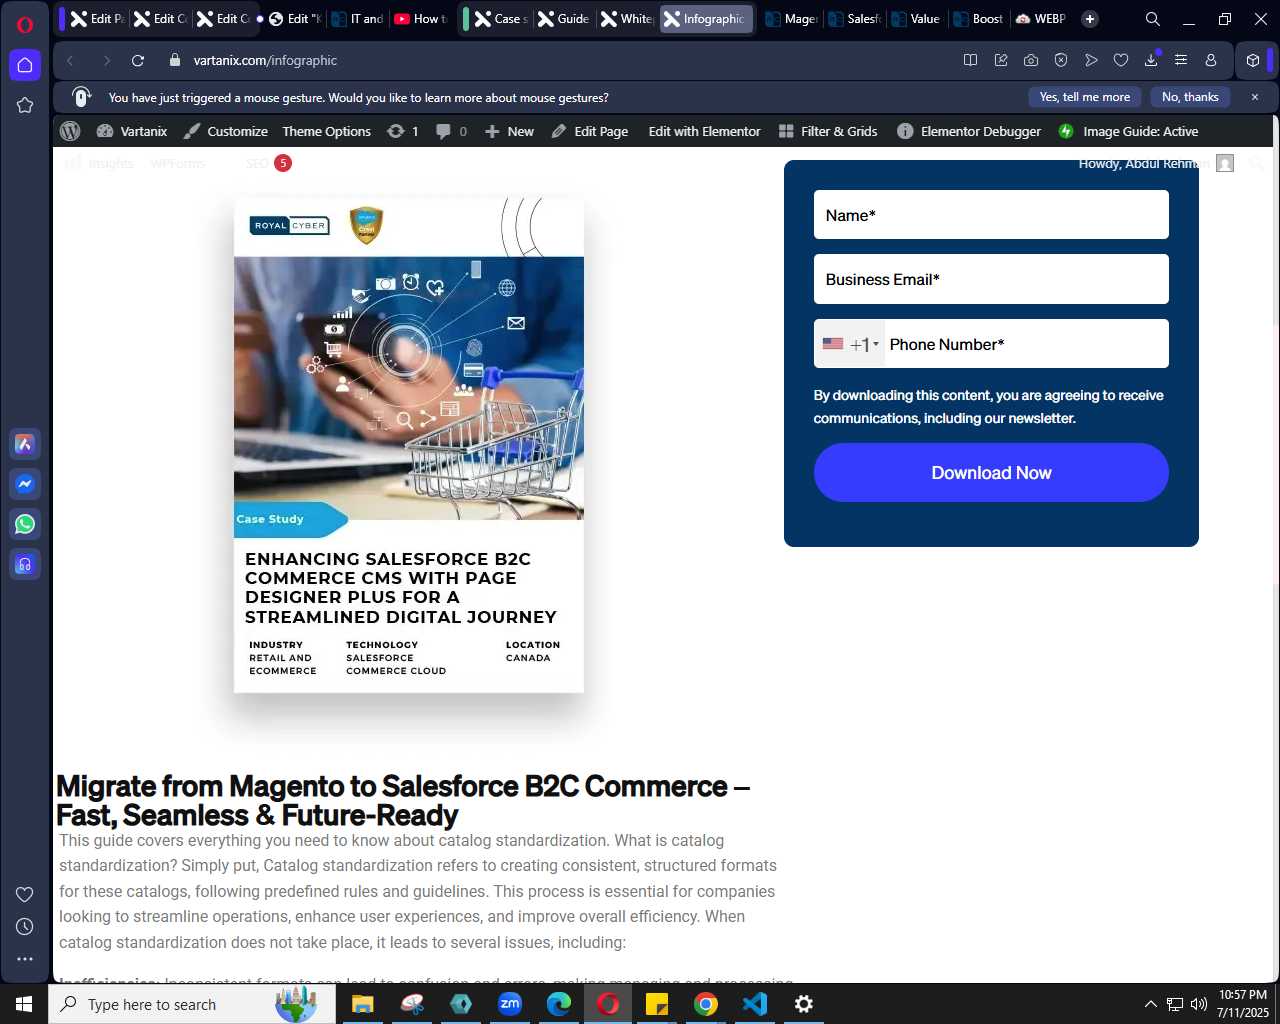Click the WordPress logo in admin bar
The image size is (1280, 1024).
(x=70, y=131)
